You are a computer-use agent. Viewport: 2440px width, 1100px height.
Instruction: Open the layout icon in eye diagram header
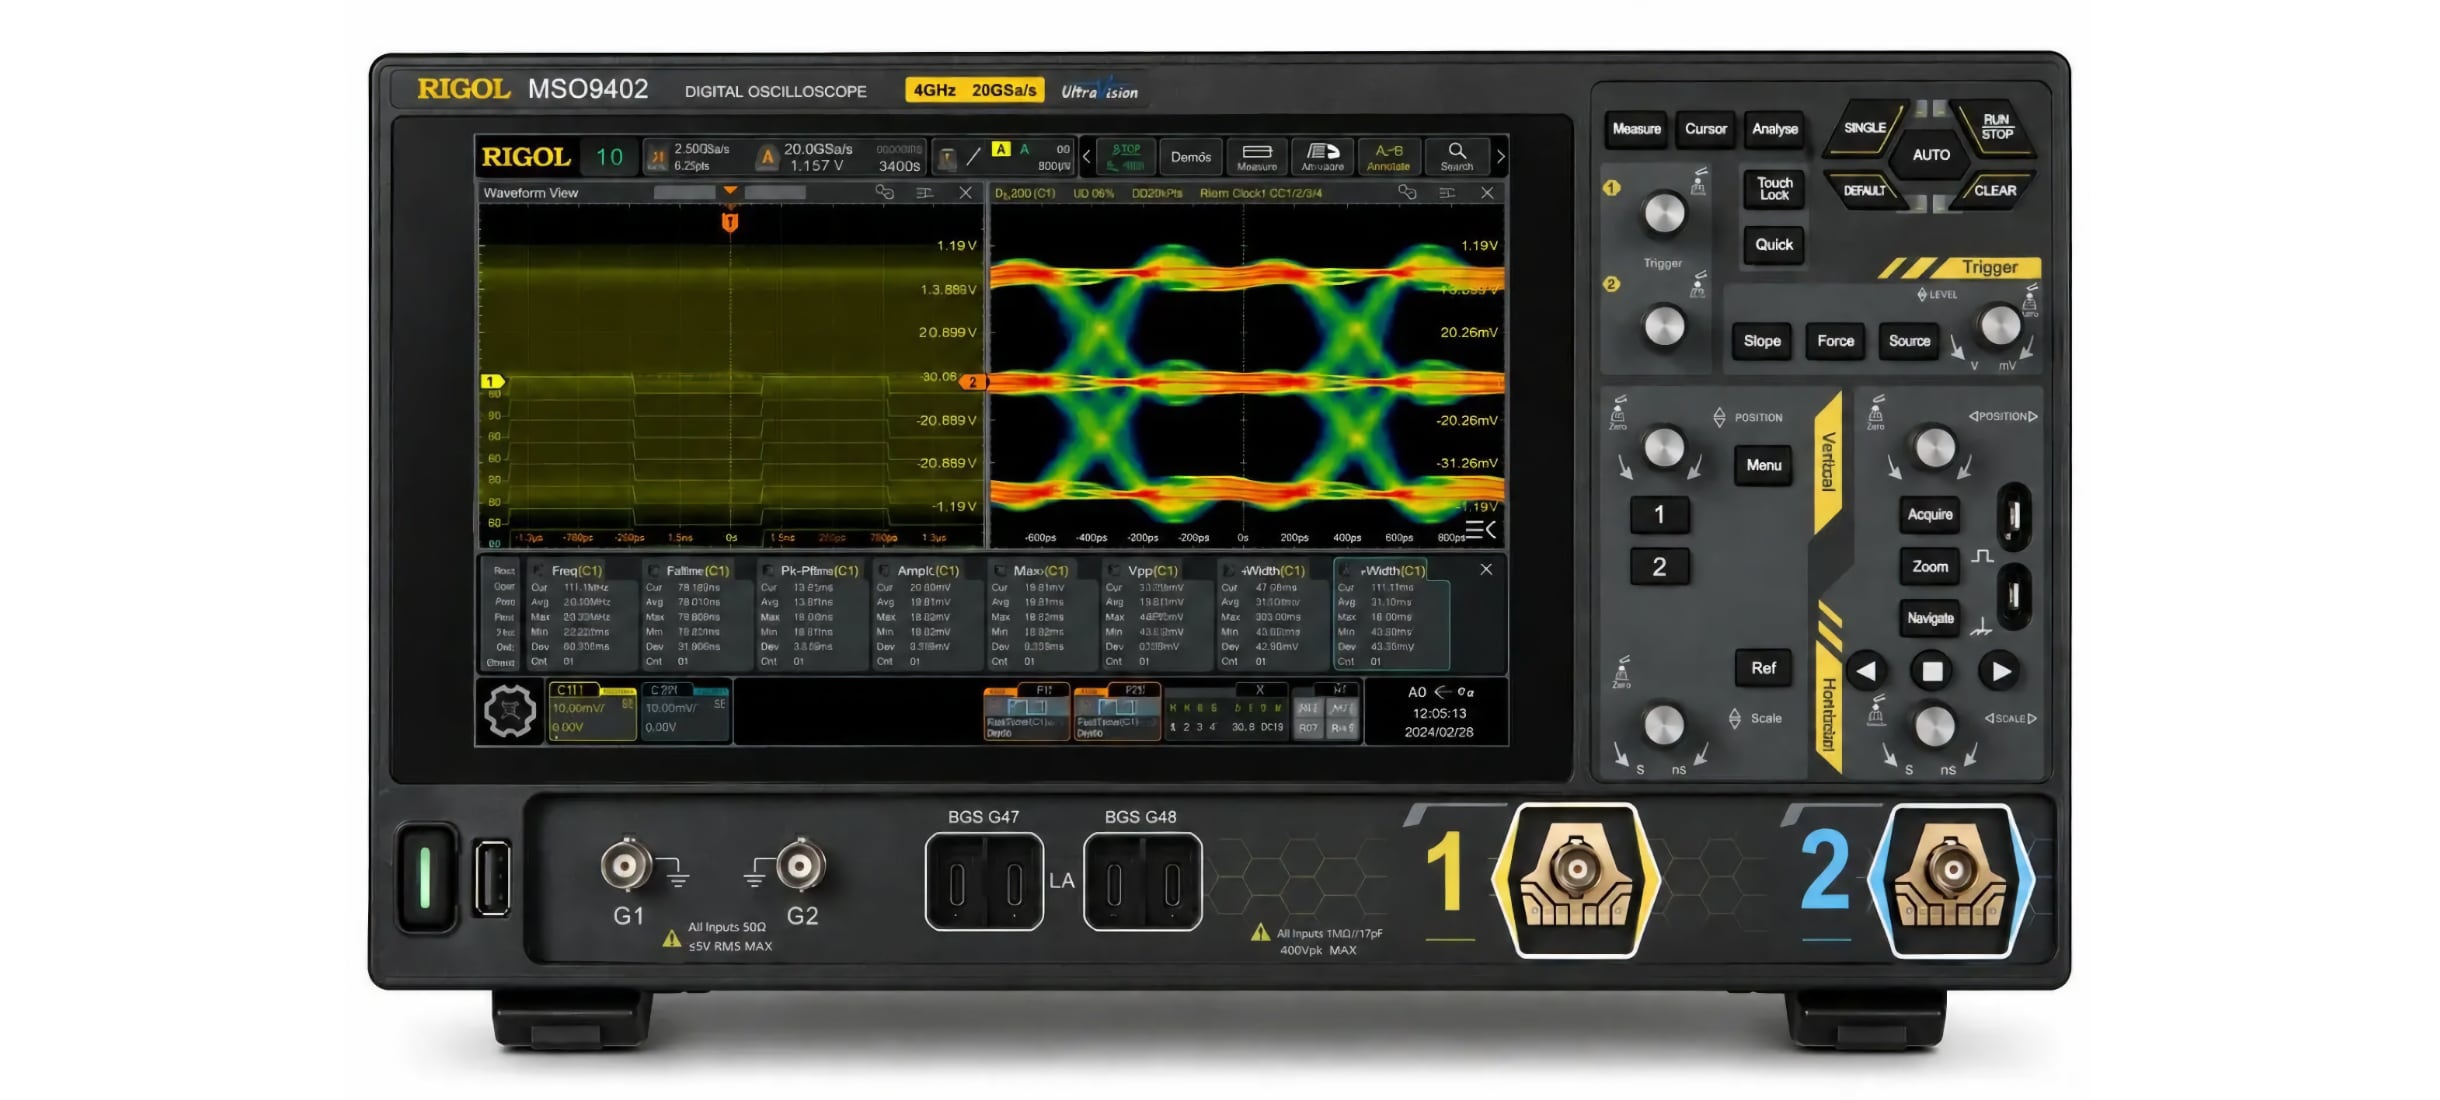point(1447,192)
